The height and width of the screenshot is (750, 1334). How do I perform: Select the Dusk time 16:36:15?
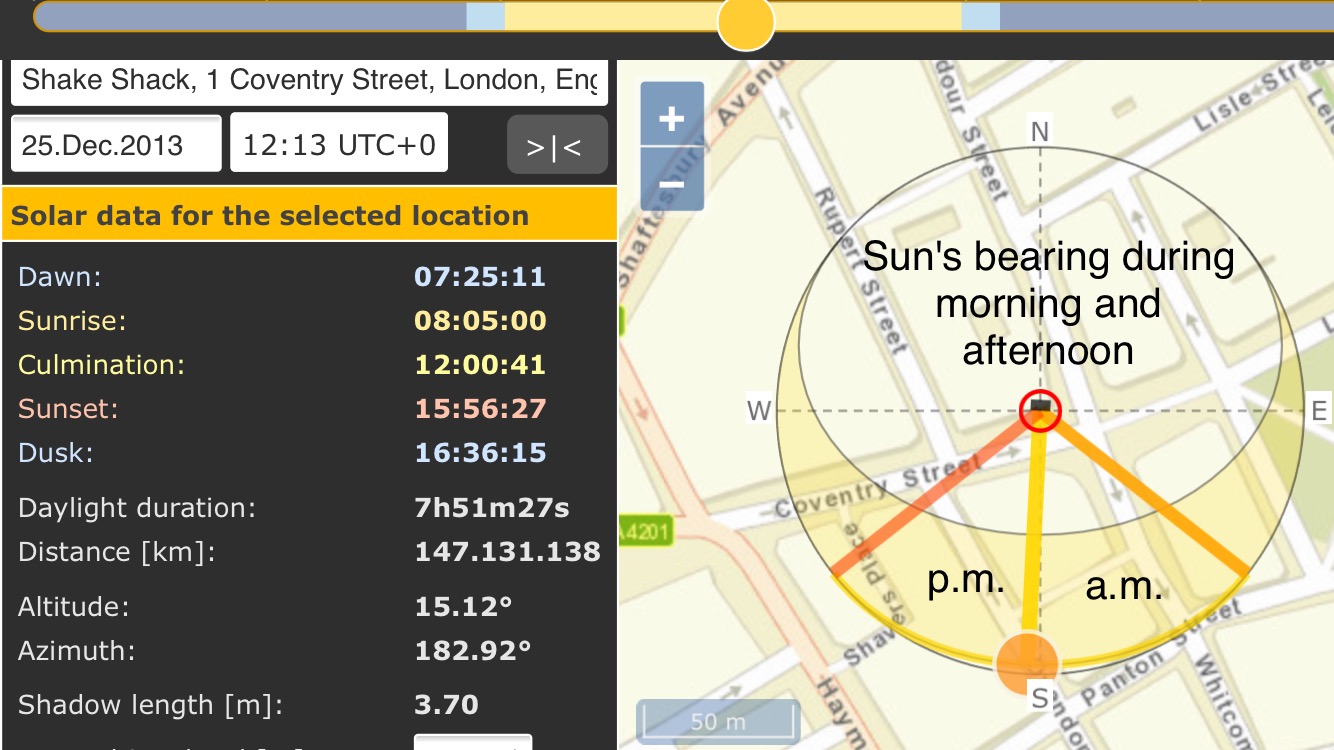(480, 453)
